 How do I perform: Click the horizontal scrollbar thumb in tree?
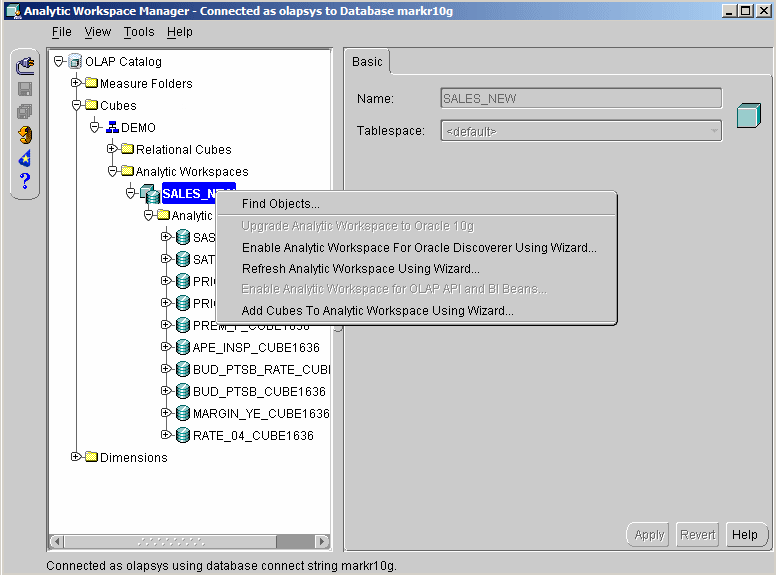click(x=170, y=541)
